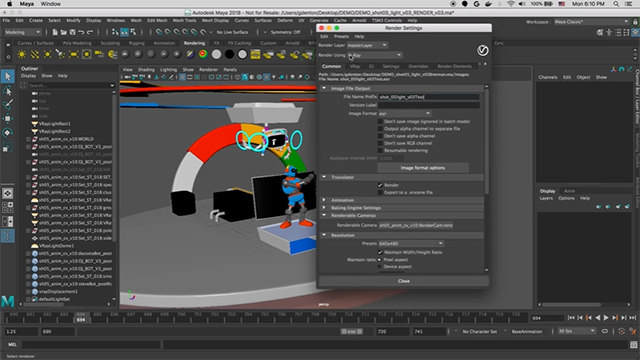The image size is (640, 360).
Task: Open the Channels menu in Channel Box
Action: (x=548, y=77)
